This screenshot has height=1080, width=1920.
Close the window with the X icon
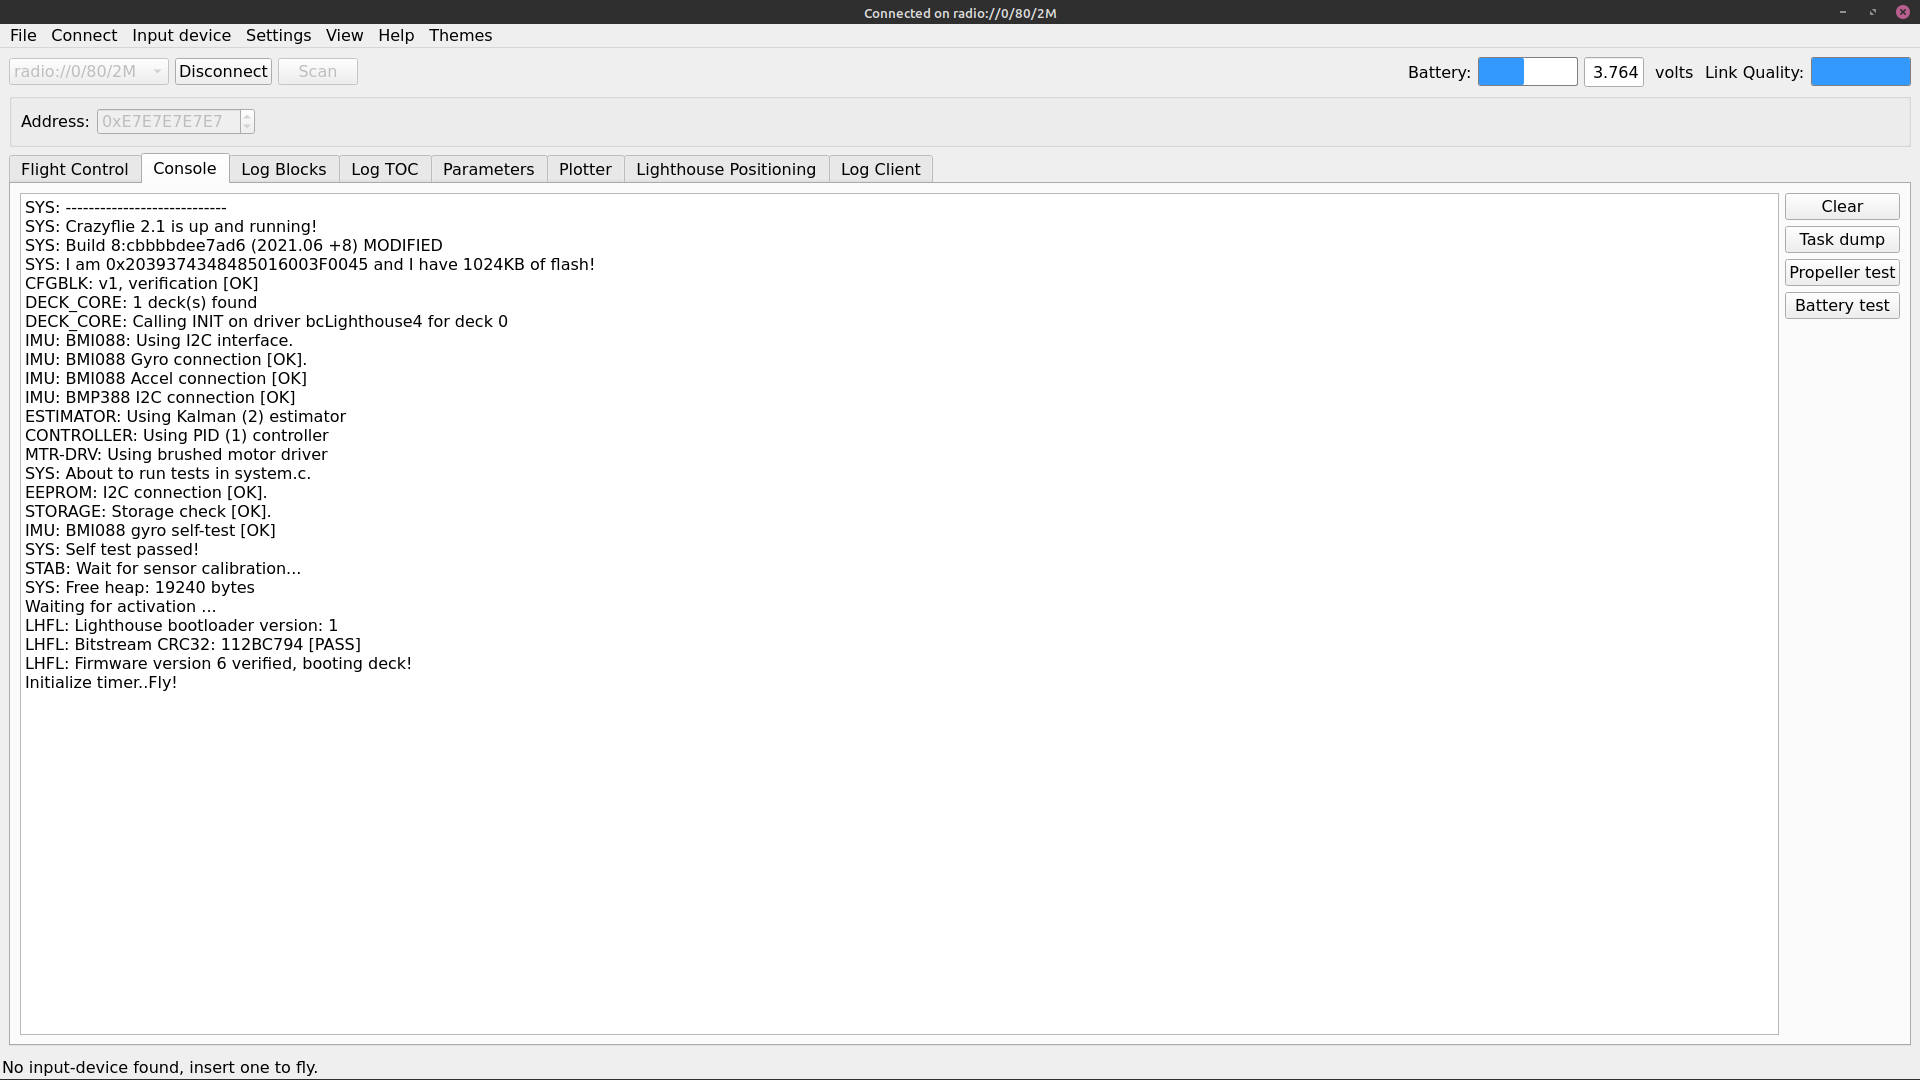[1902, 12]
